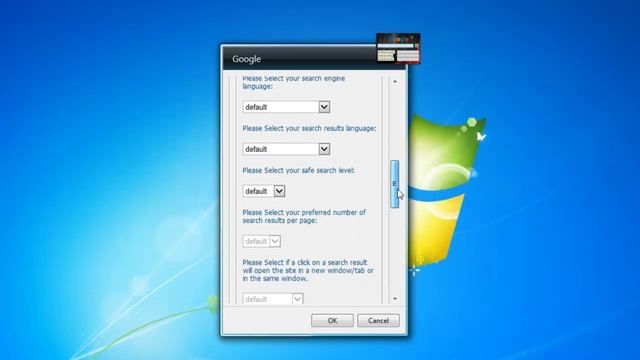Confirm settings with the OK button

click(332, 320)
